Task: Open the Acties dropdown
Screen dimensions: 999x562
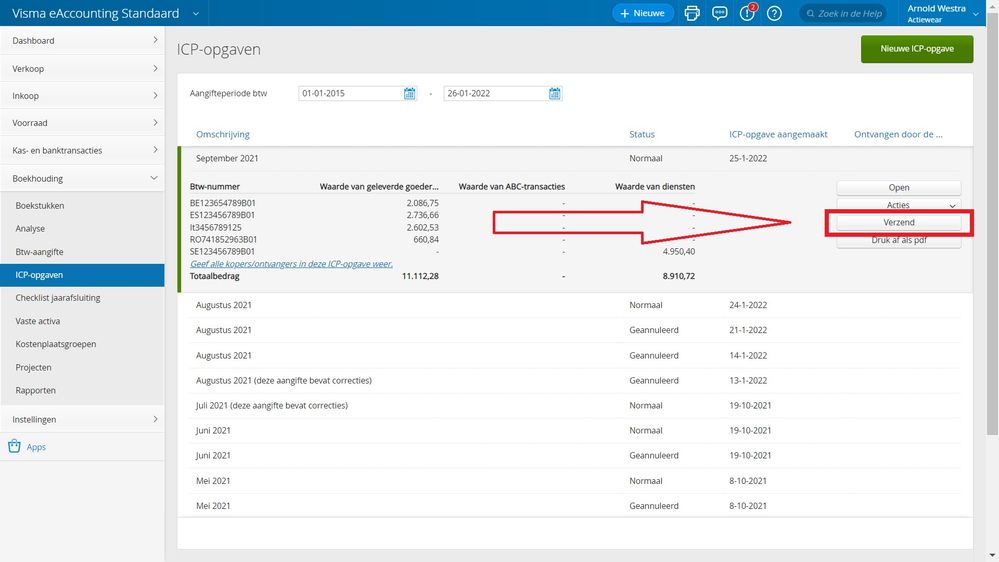Action: pos(898,205)
